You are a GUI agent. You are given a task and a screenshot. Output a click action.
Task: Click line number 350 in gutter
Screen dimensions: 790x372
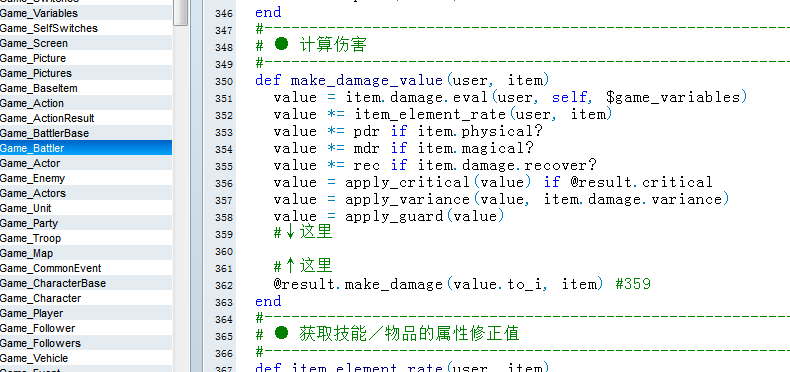[224, 82]
